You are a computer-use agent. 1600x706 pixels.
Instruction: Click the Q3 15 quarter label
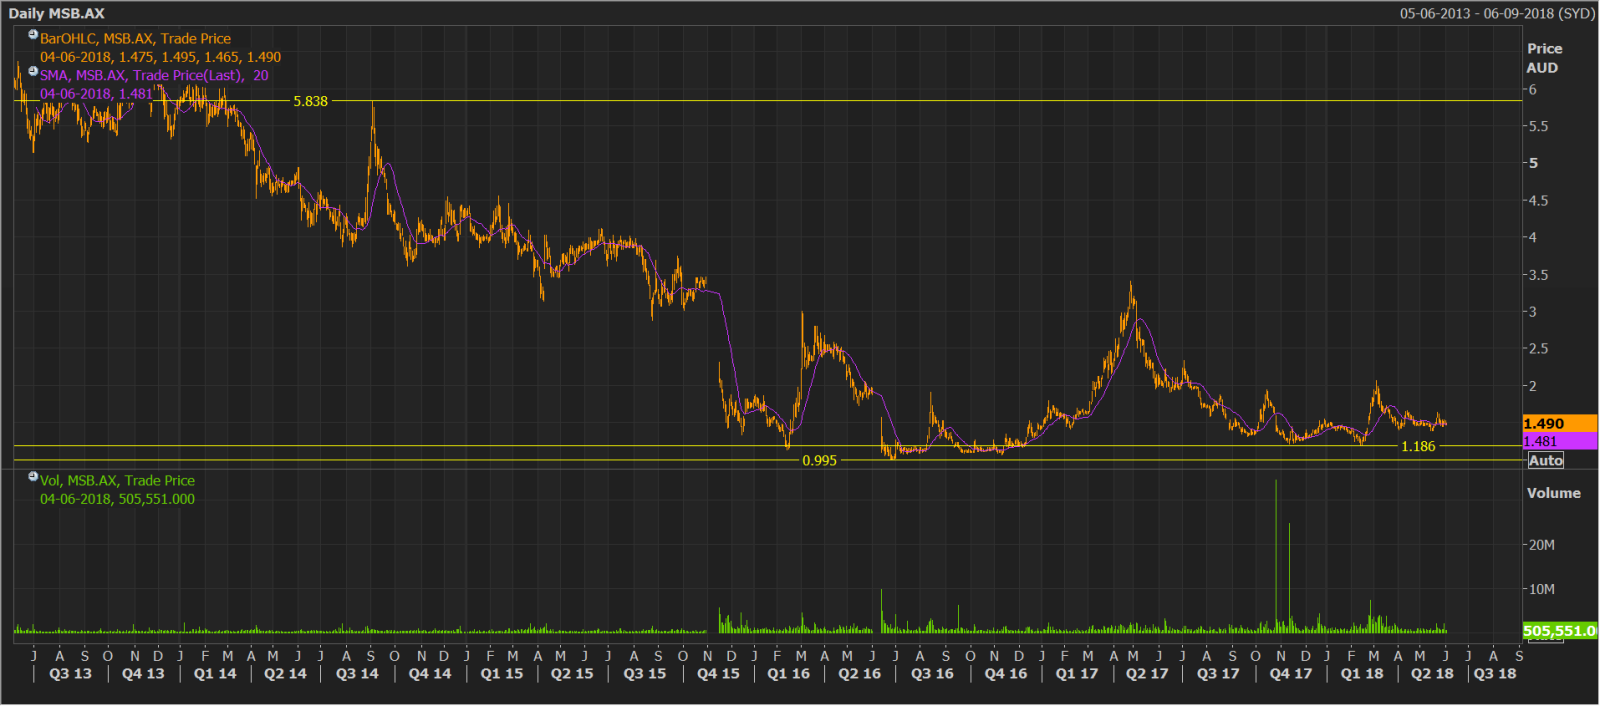645,674
